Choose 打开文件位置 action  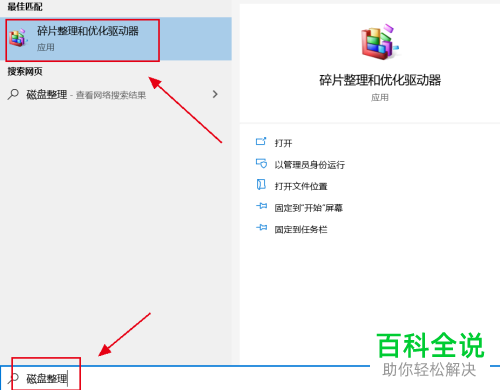point(301,186)
